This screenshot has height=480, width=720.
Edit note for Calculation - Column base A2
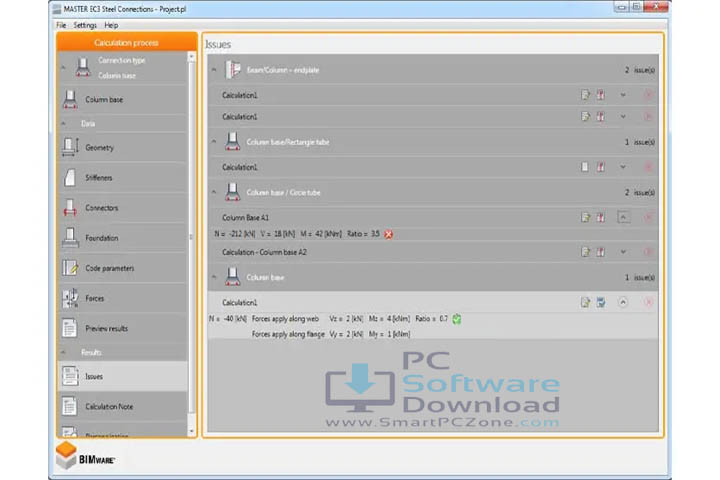point(585,252)
